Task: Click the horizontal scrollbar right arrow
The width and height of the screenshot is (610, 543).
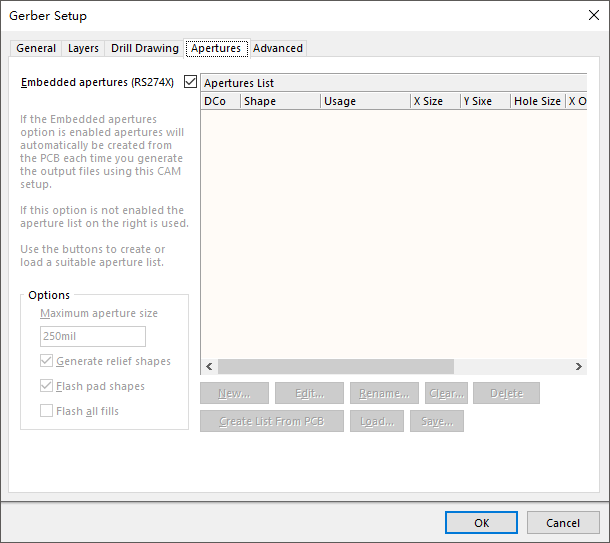Action: coord(579,367)
